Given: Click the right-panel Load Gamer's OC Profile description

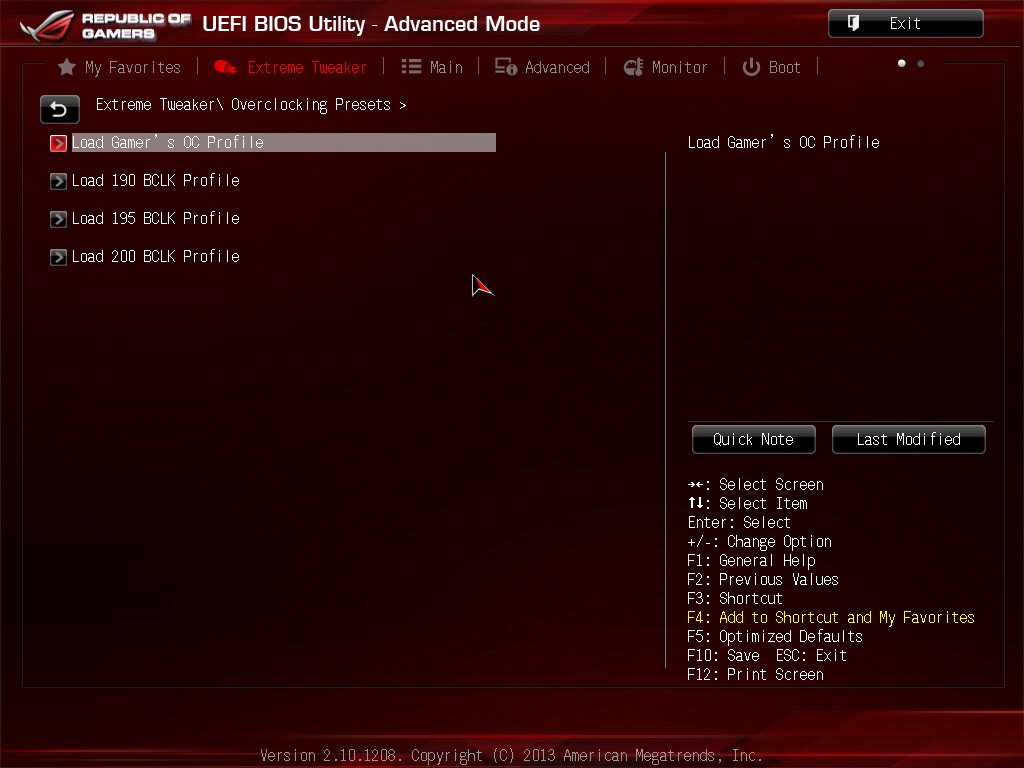Looking at the screenshot, I should click(784, 142).
